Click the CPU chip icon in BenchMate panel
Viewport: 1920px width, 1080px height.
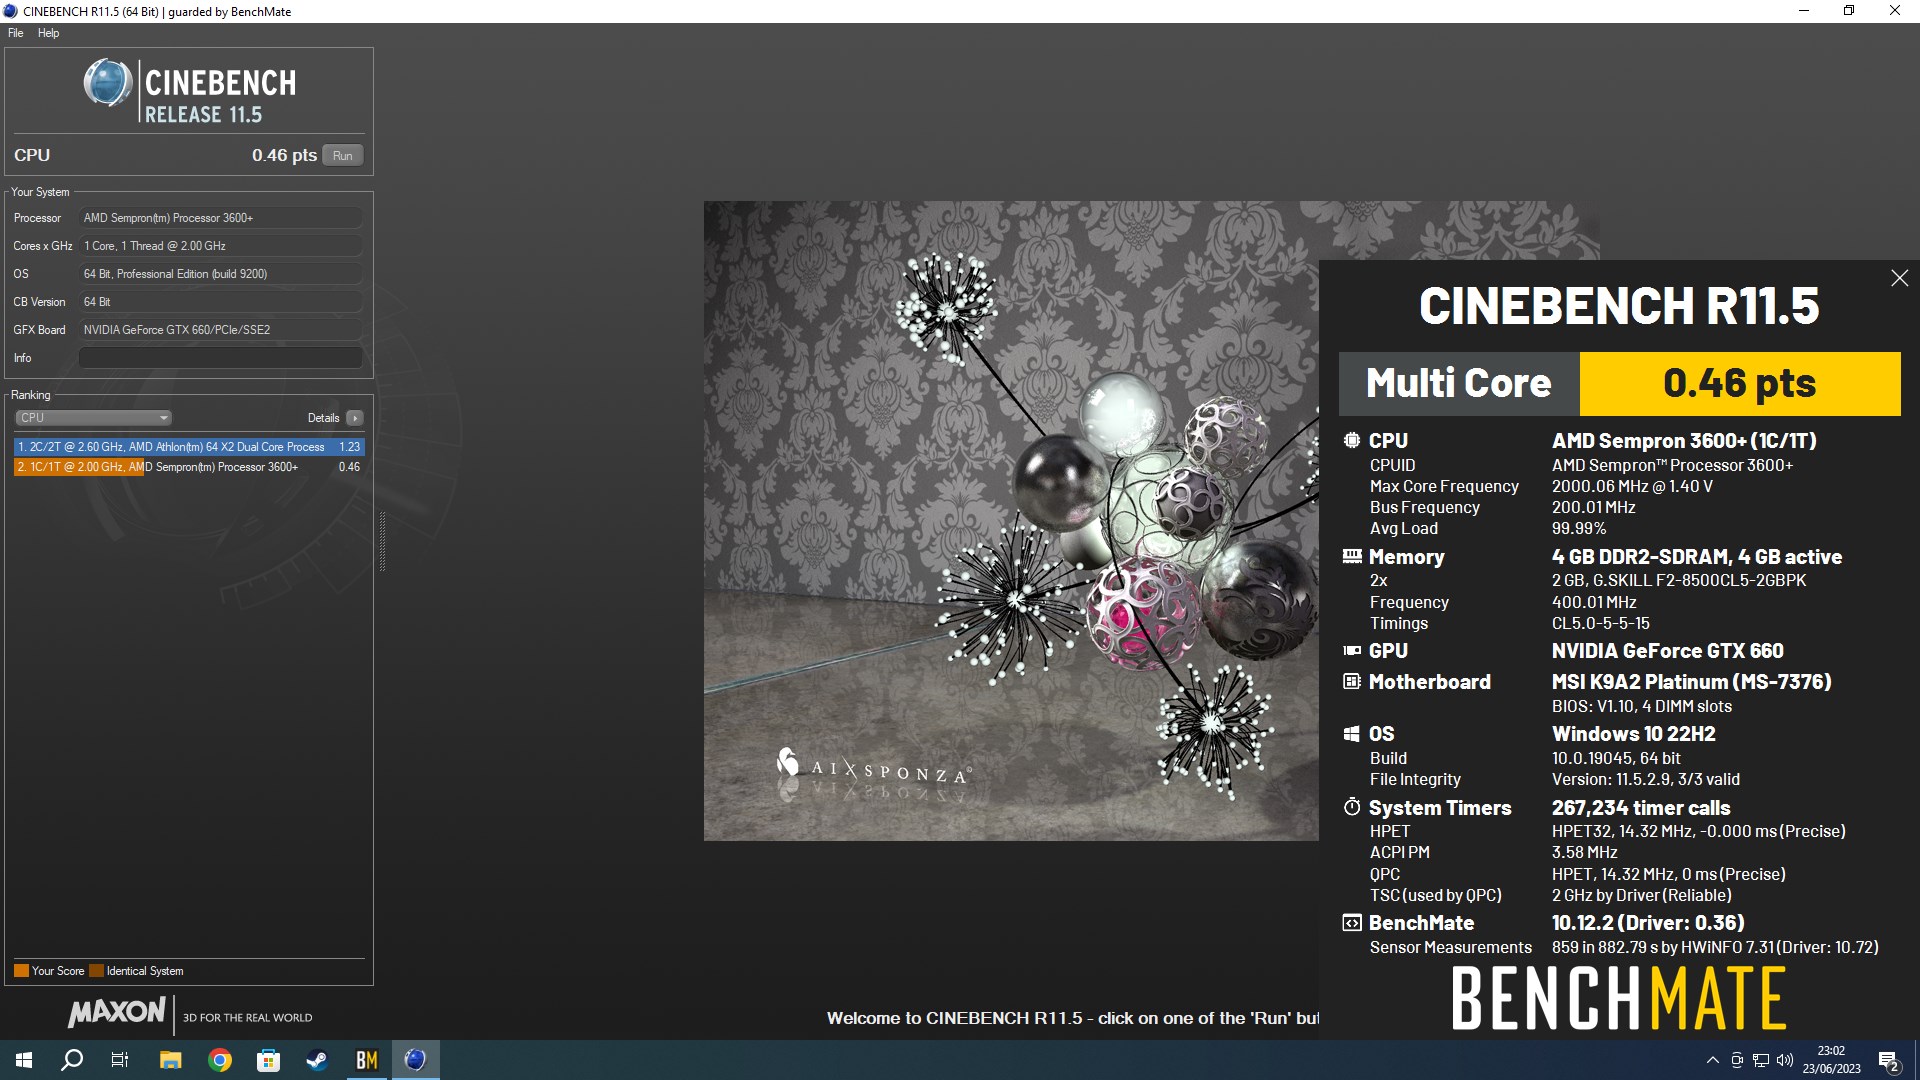(1352, 440)
